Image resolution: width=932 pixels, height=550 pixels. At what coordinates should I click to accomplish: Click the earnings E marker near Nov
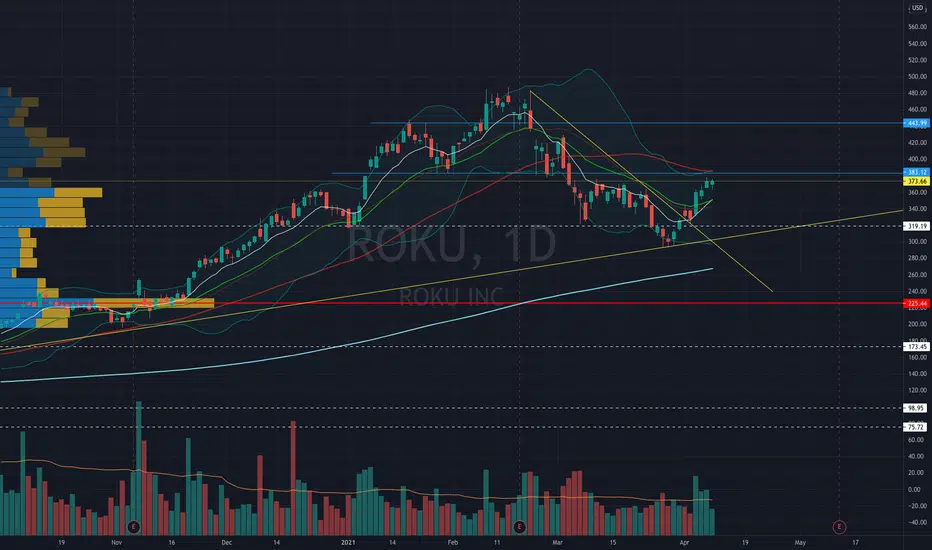click(133, 526)
